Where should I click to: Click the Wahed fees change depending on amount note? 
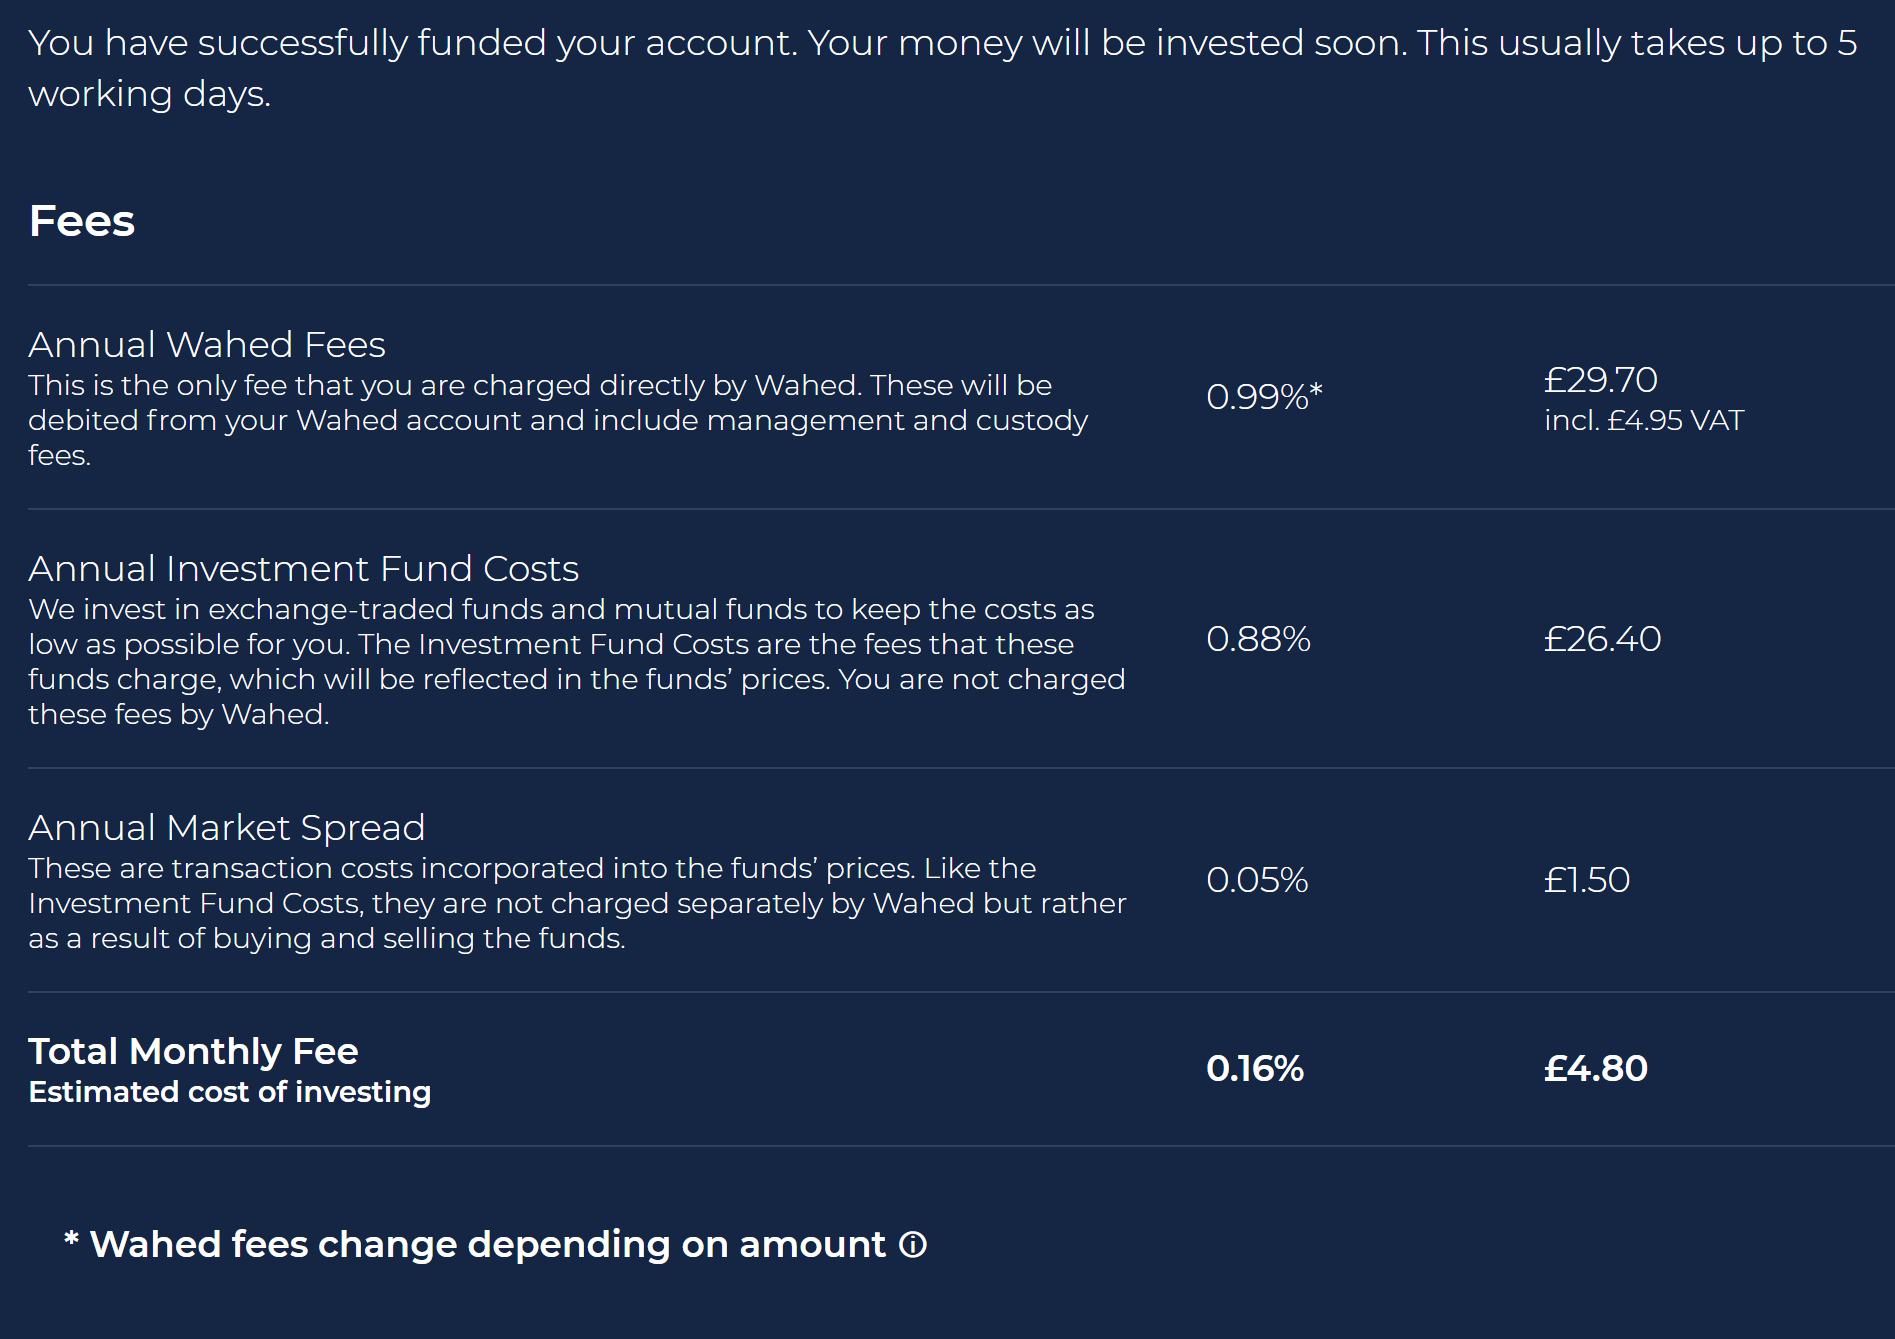click(476, 1245)
